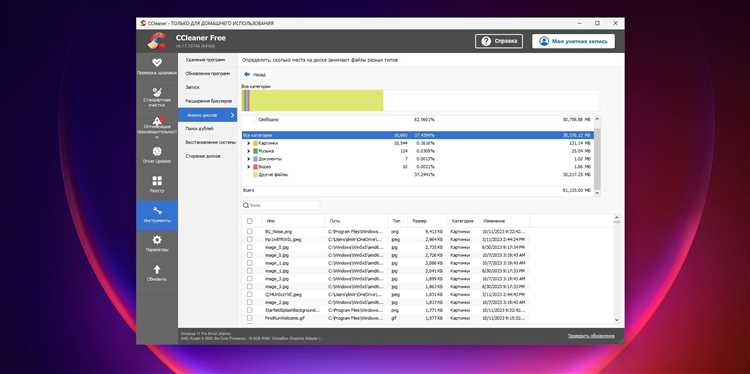Click the CCleaner logo in header
Image resolution: width=750 pixels, height=374 pixels.
tap(156, 41)
